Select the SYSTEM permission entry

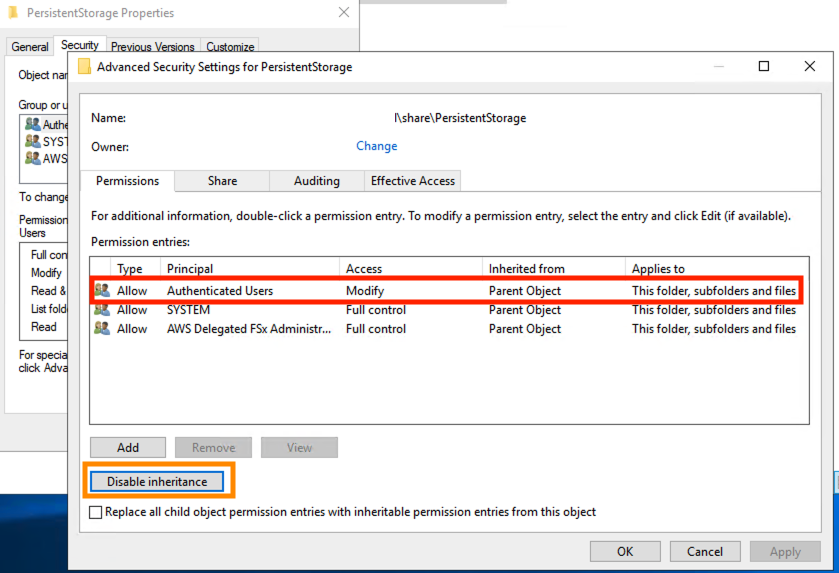(x=449, y=310)
